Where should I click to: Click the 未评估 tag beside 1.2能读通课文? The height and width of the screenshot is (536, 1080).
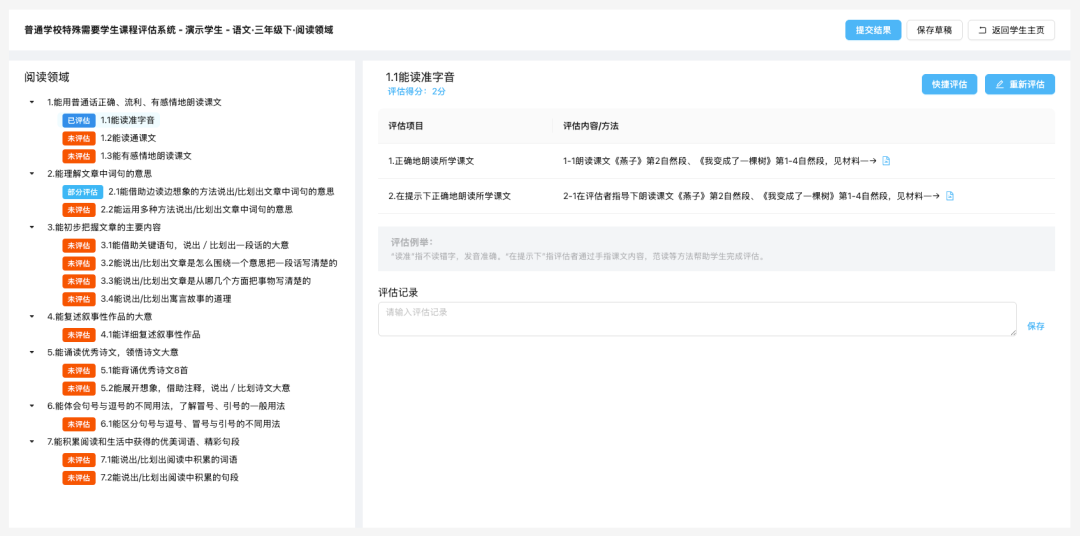(x=79, y=138)
